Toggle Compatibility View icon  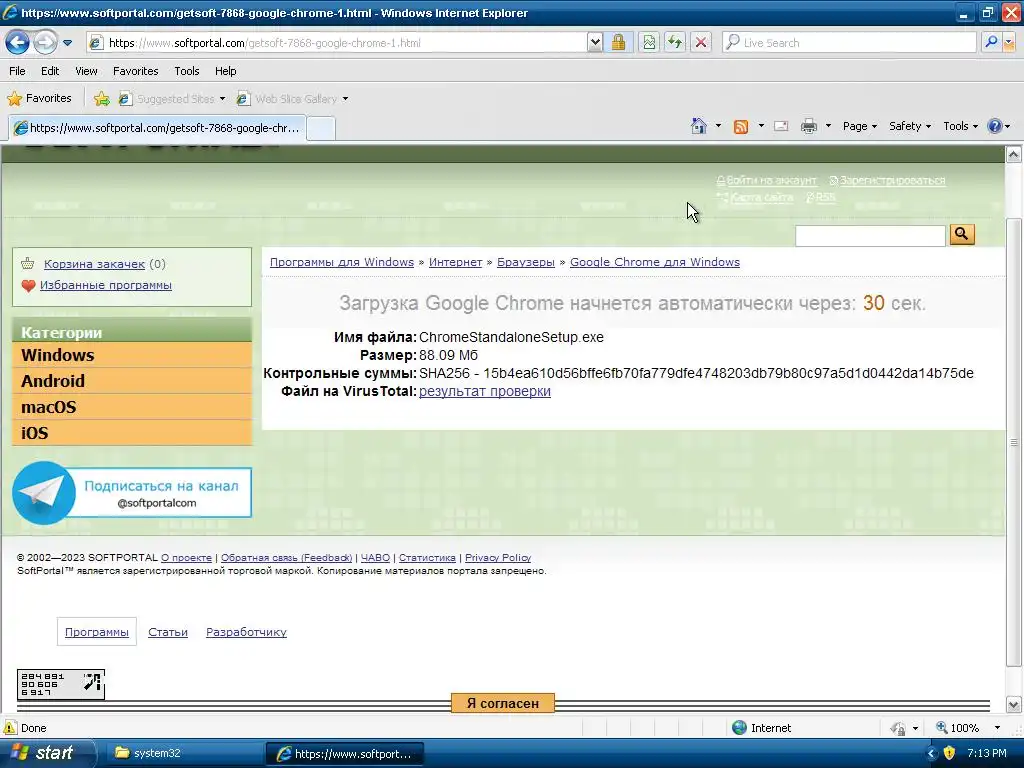648,43
